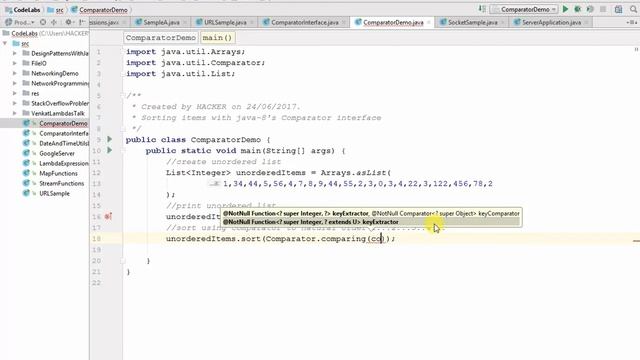Expand the res folder
This screenshot has height=360, width=640.
(15, 93)
